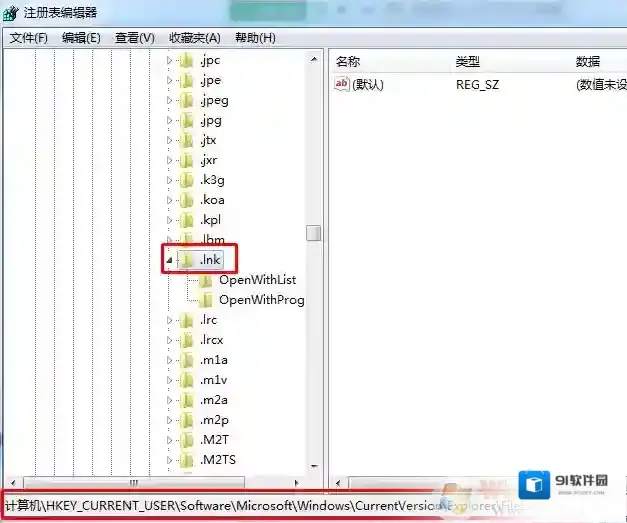Select the OpenWithList subkey

click(x=258, y=280)
